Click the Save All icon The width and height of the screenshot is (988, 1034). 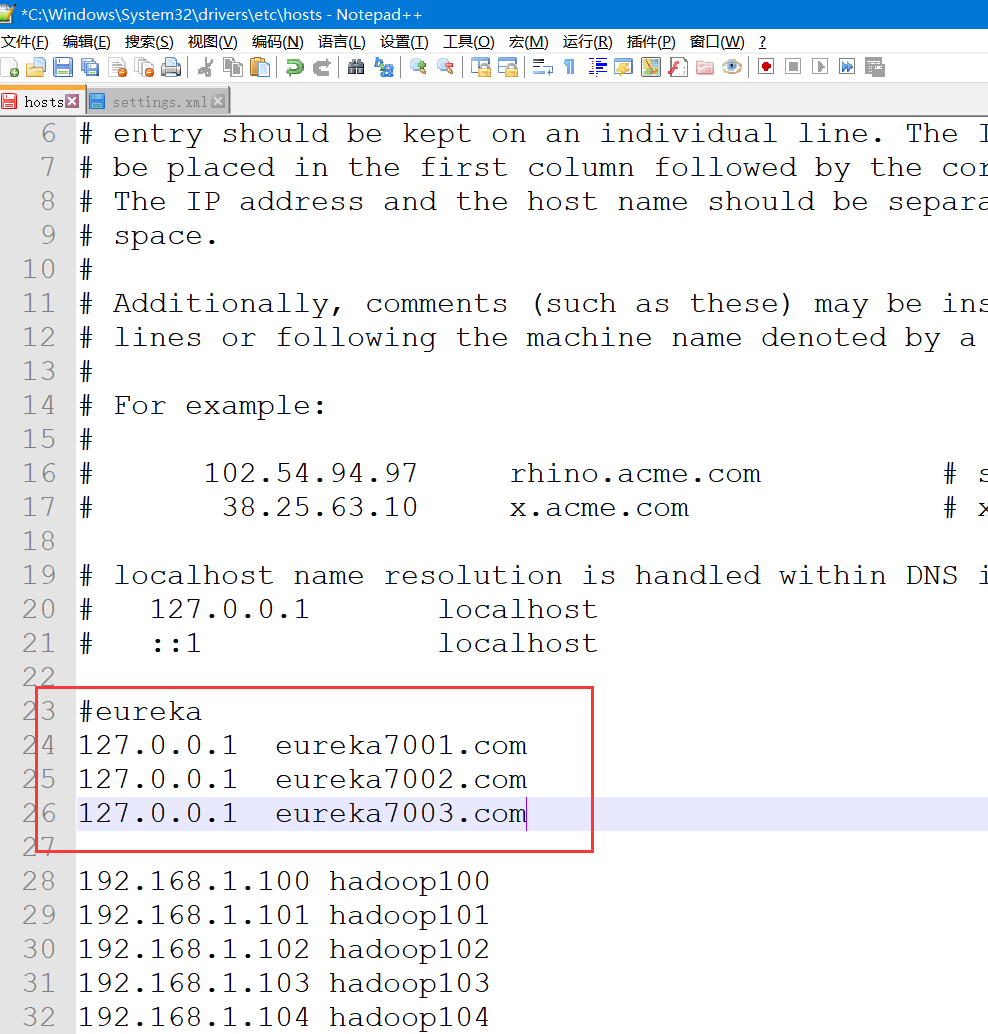pos(90,67)
